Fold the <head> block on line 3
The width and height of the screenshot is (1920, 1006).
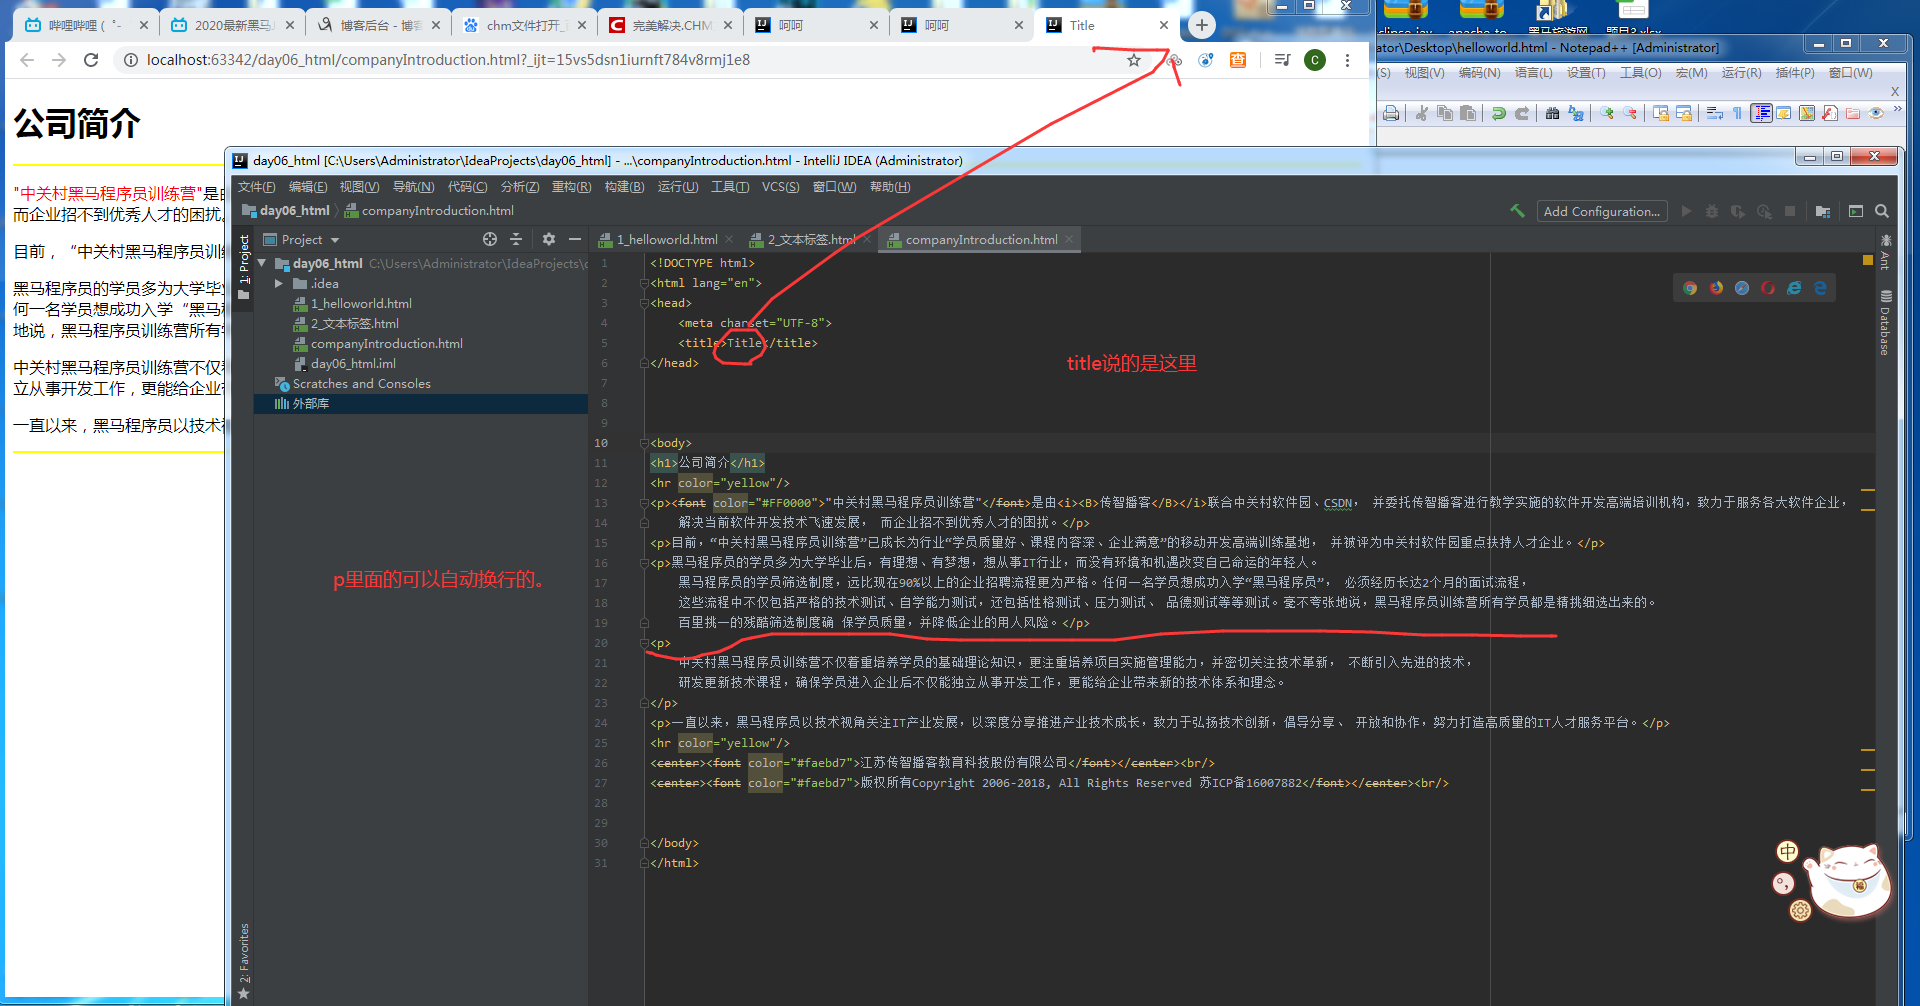[643, 303]
